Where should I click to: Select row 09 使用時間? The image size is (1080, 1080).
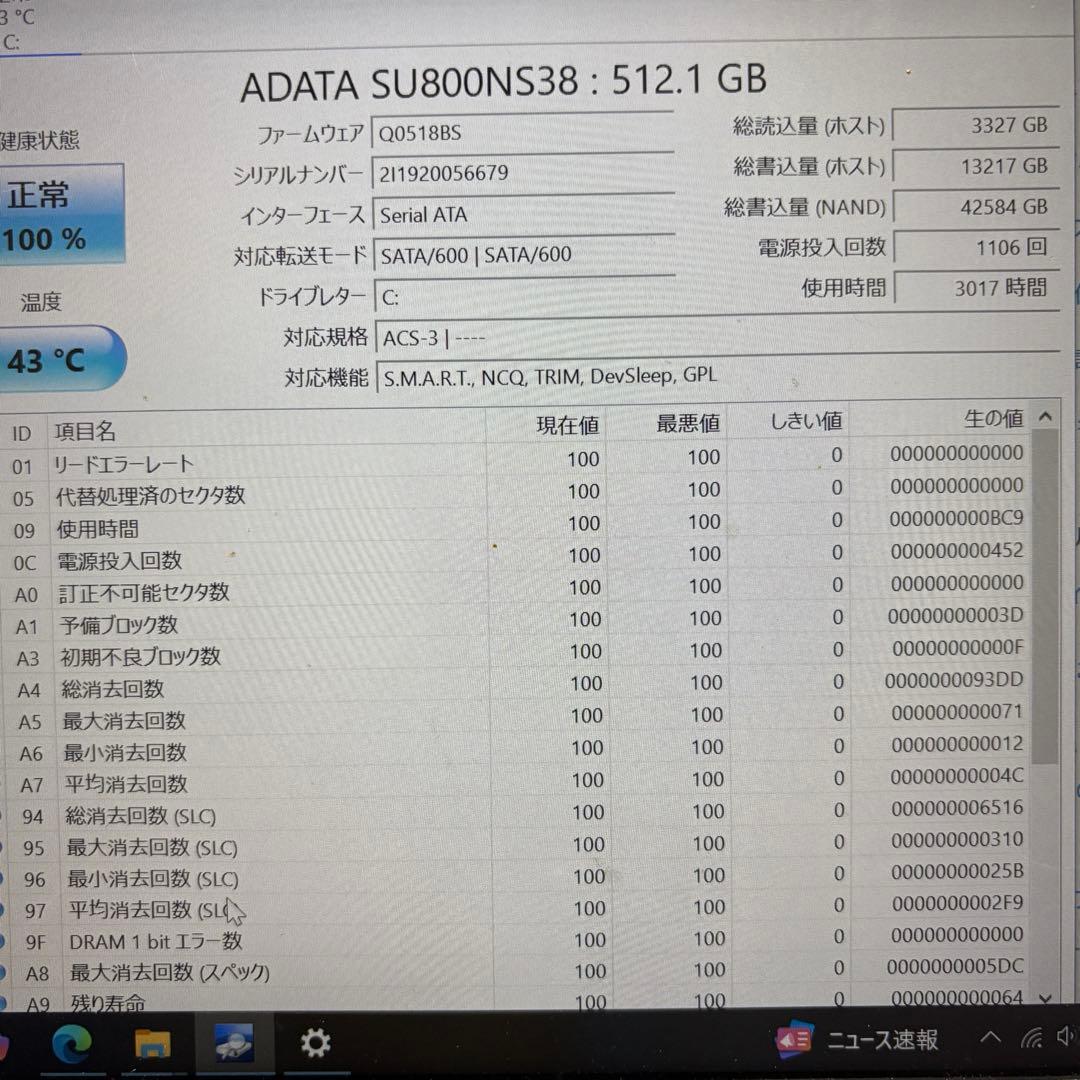tap(517, 523)
